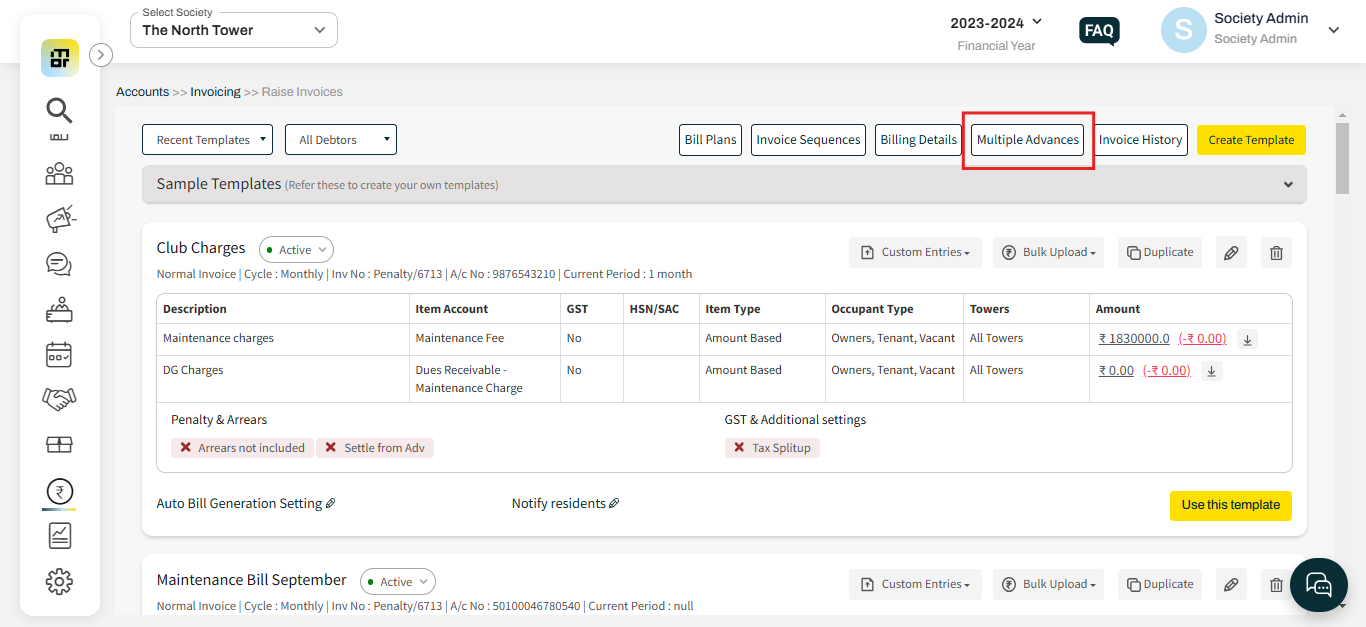Click the page vertical scrollbar
The height and width of the screenshot is (627, 1366).
tap(1342, 160)
